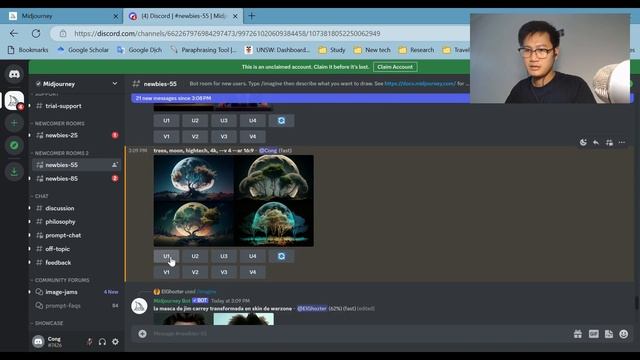Open gift icon in message bar
This screenshot has height=360, width=640.
coord(578,334)
